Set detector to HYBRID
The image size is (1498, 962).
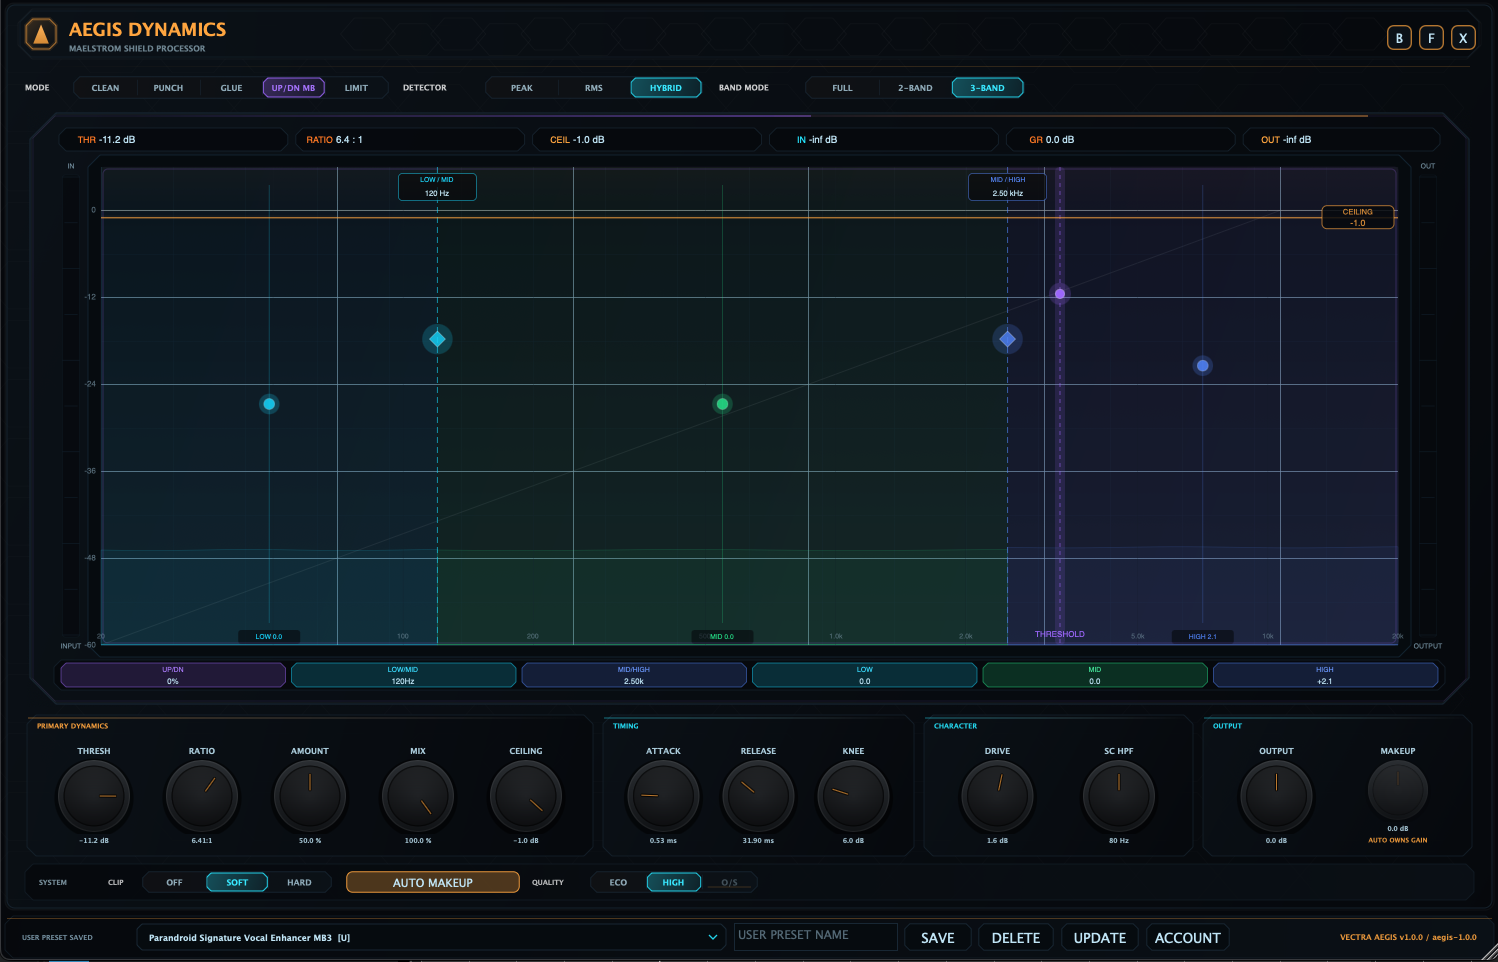[x=666, y=88]
